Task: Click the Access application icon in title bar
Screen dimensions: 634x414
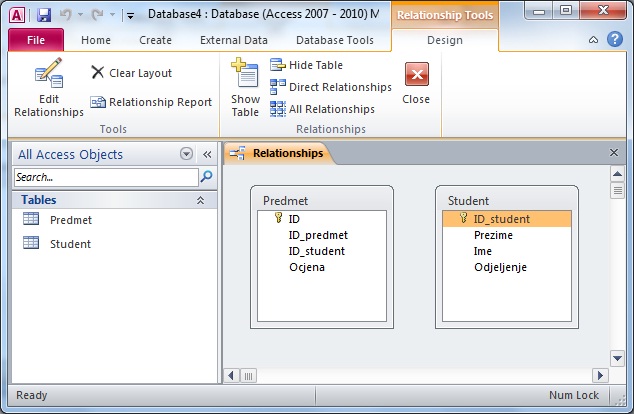Action: [17, 15]
